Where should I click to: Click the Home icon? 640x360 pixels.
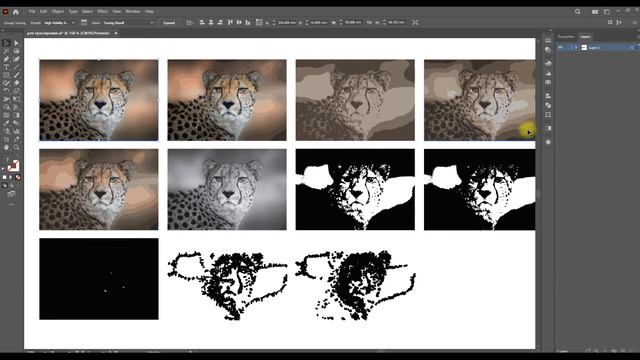16,12
